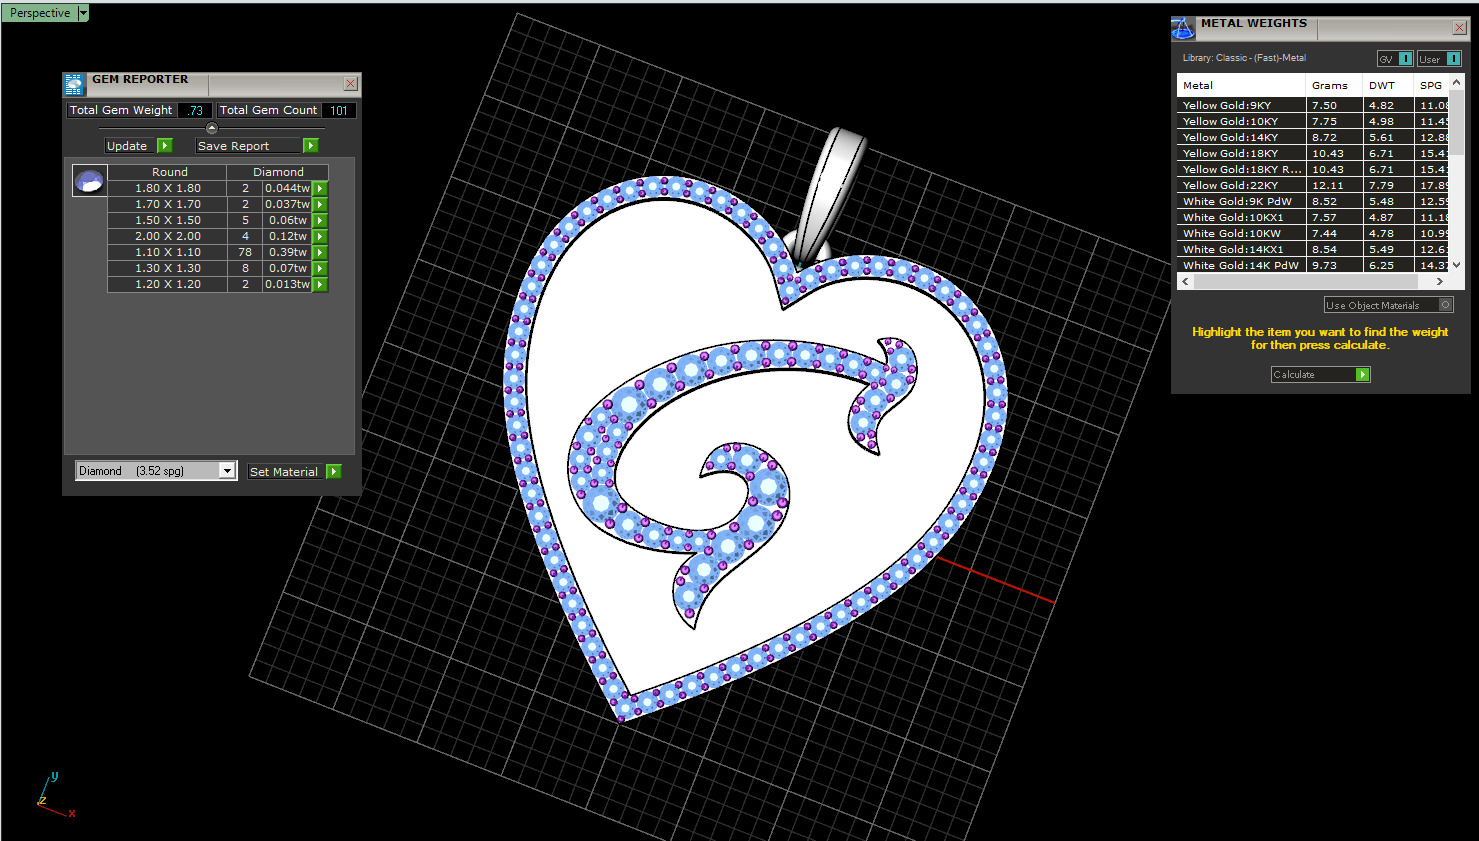Click green arrow on 1.70 X 1.70 row

point(320,204)
